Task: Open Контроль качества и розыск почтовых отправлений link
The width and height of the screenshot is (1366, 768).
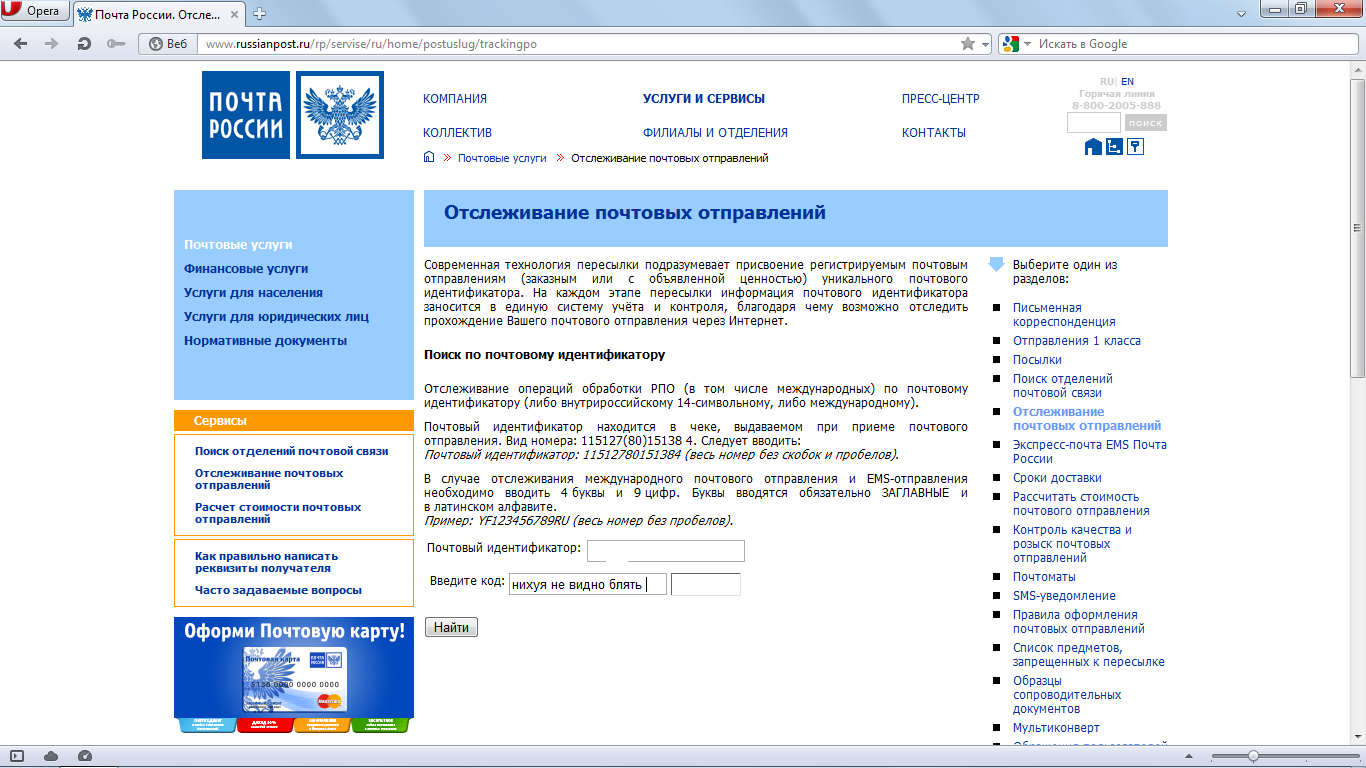Action: [1072, 544]
